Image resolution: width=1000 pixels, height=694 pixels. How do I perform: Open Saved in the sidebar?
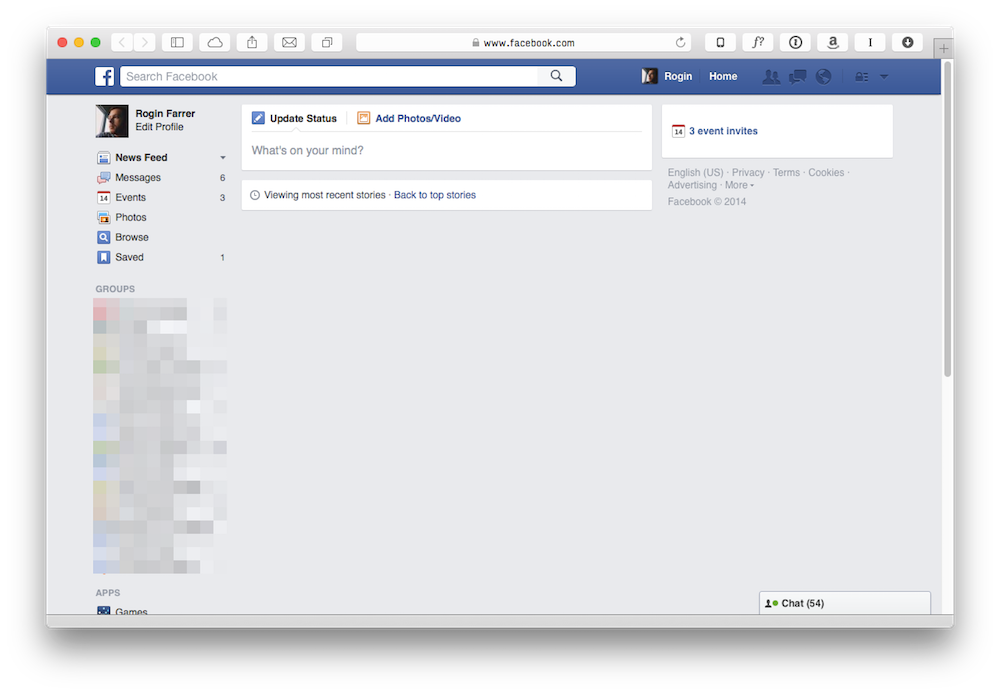coord(129,257)
